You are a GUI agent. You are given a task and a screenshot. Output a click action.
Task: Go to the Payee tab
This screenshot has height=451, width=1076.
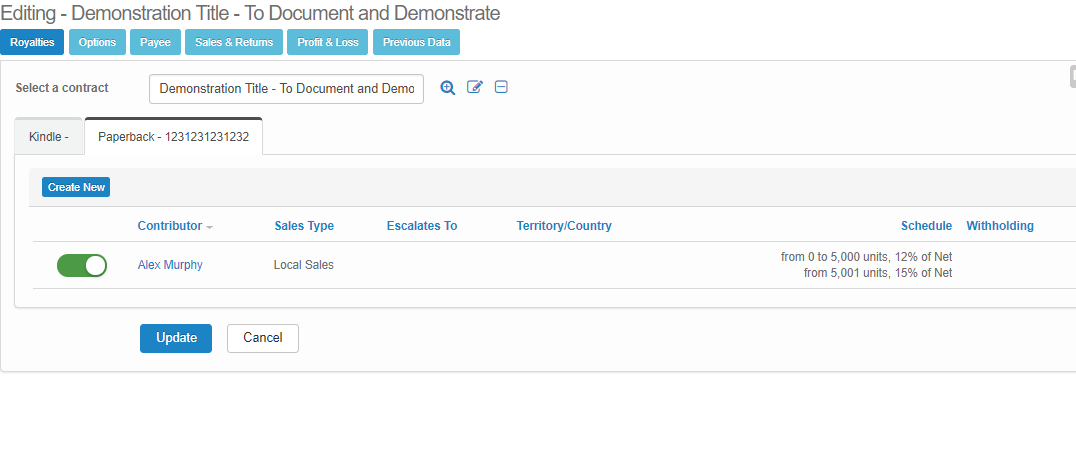point(155,42)
